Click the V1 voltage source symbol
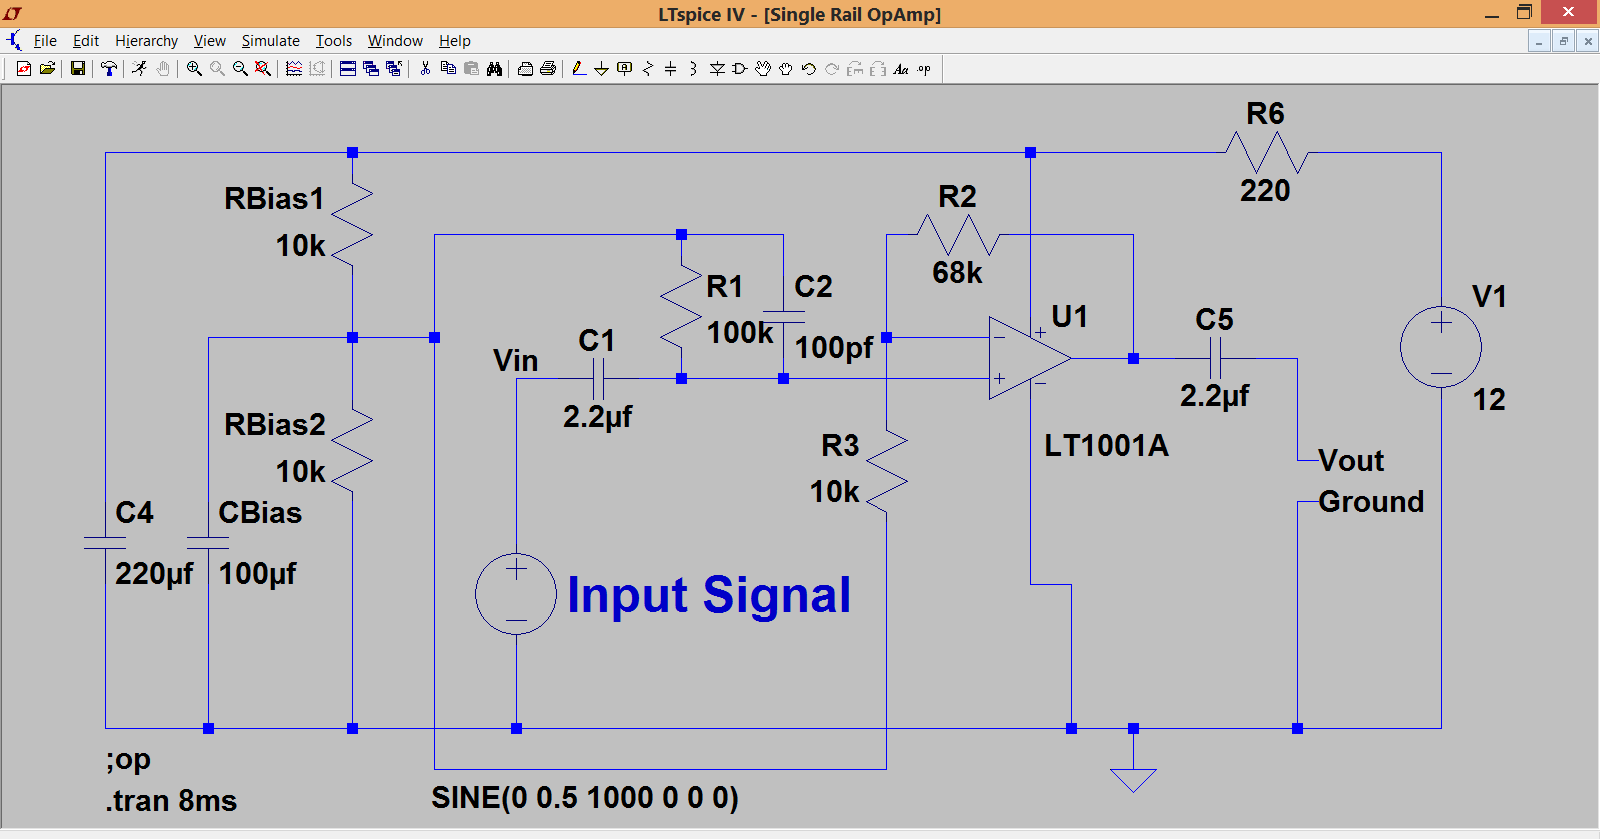This screenshot has width=1600, height=839. [1441, 347]
